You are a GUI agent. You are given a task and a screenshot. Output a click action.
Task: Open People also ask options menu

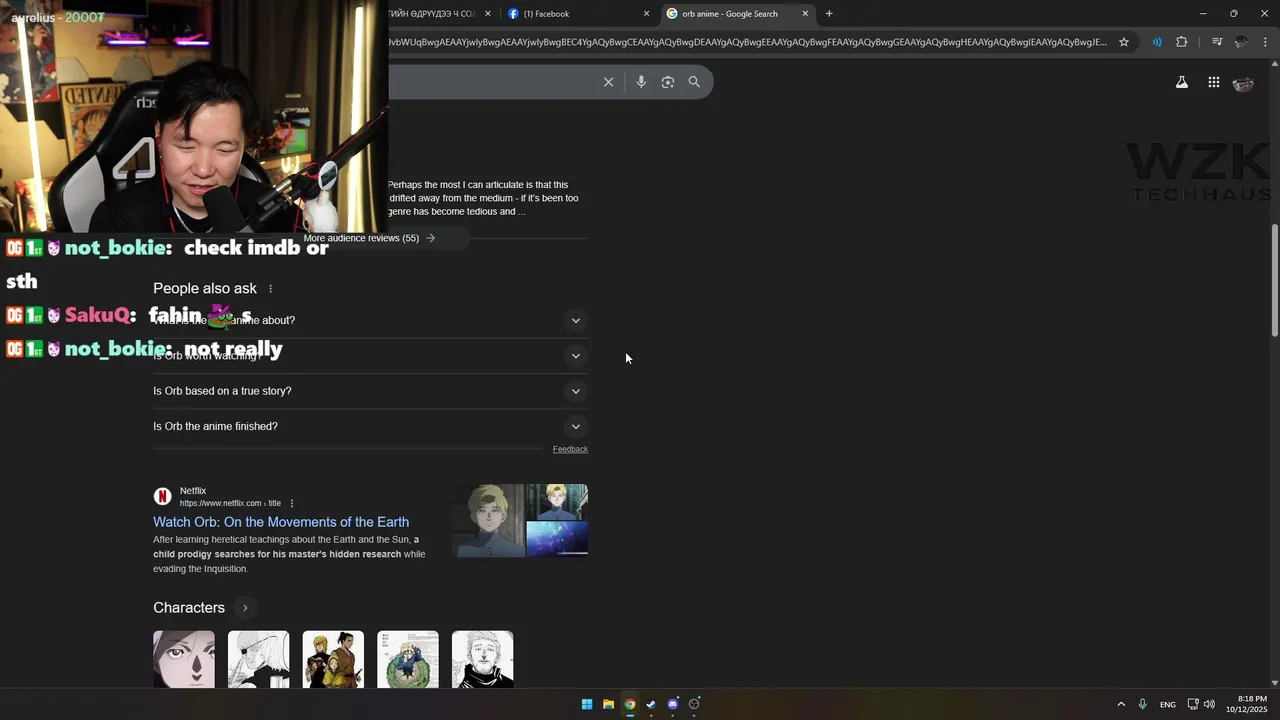pos(270,289)
